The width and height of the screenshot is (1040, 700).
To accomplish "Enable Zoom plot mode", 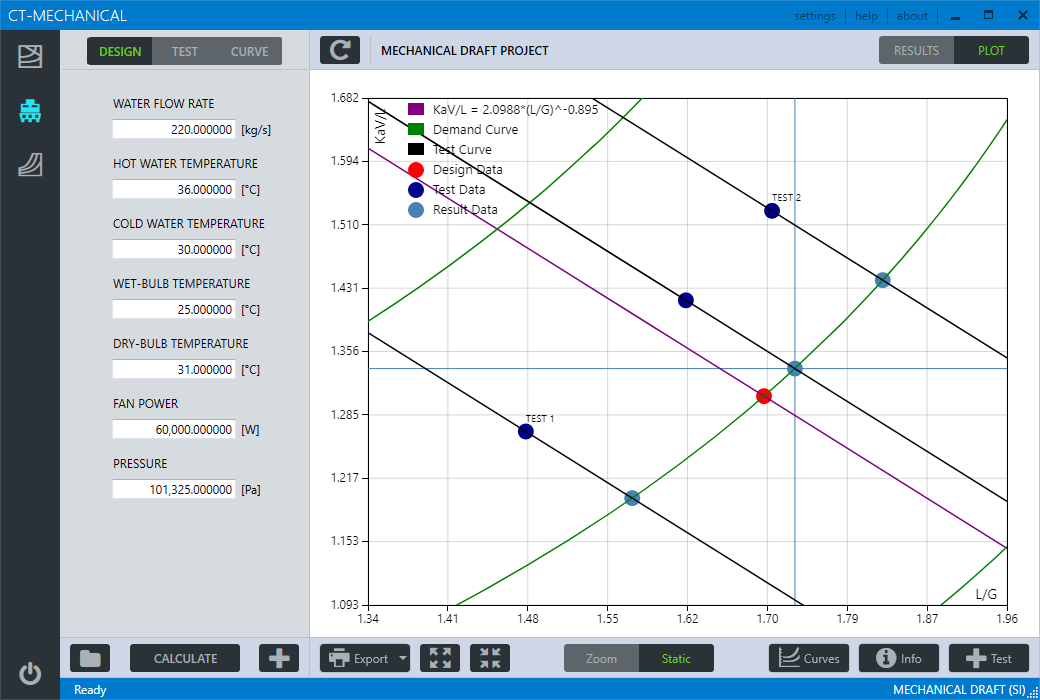I will click(x=602, y=658).
